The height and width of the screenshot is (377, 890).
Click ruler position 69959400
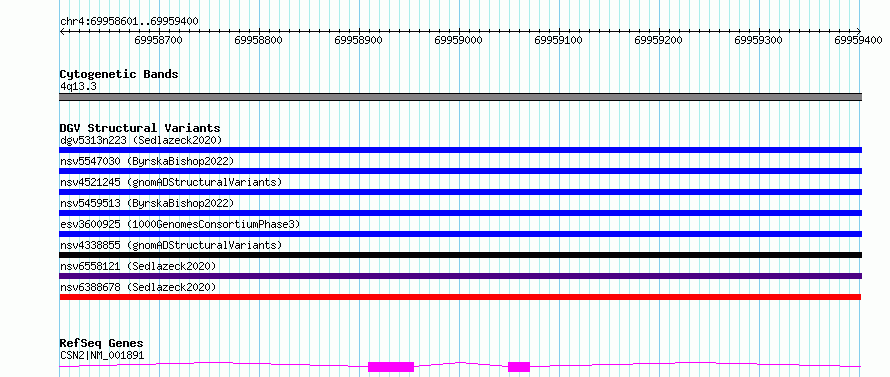point(859,40)
